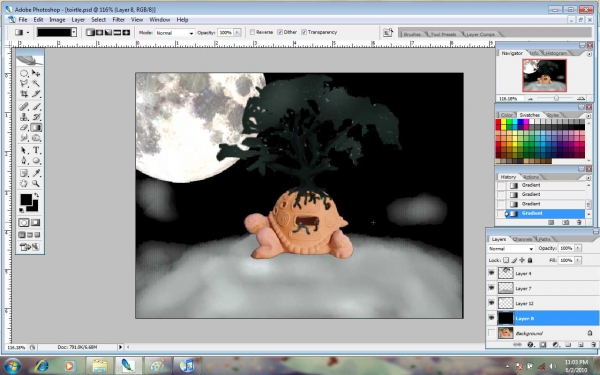The image size is (600, 375).
Task: Select the Pen tool
Action: pos(24,160)
